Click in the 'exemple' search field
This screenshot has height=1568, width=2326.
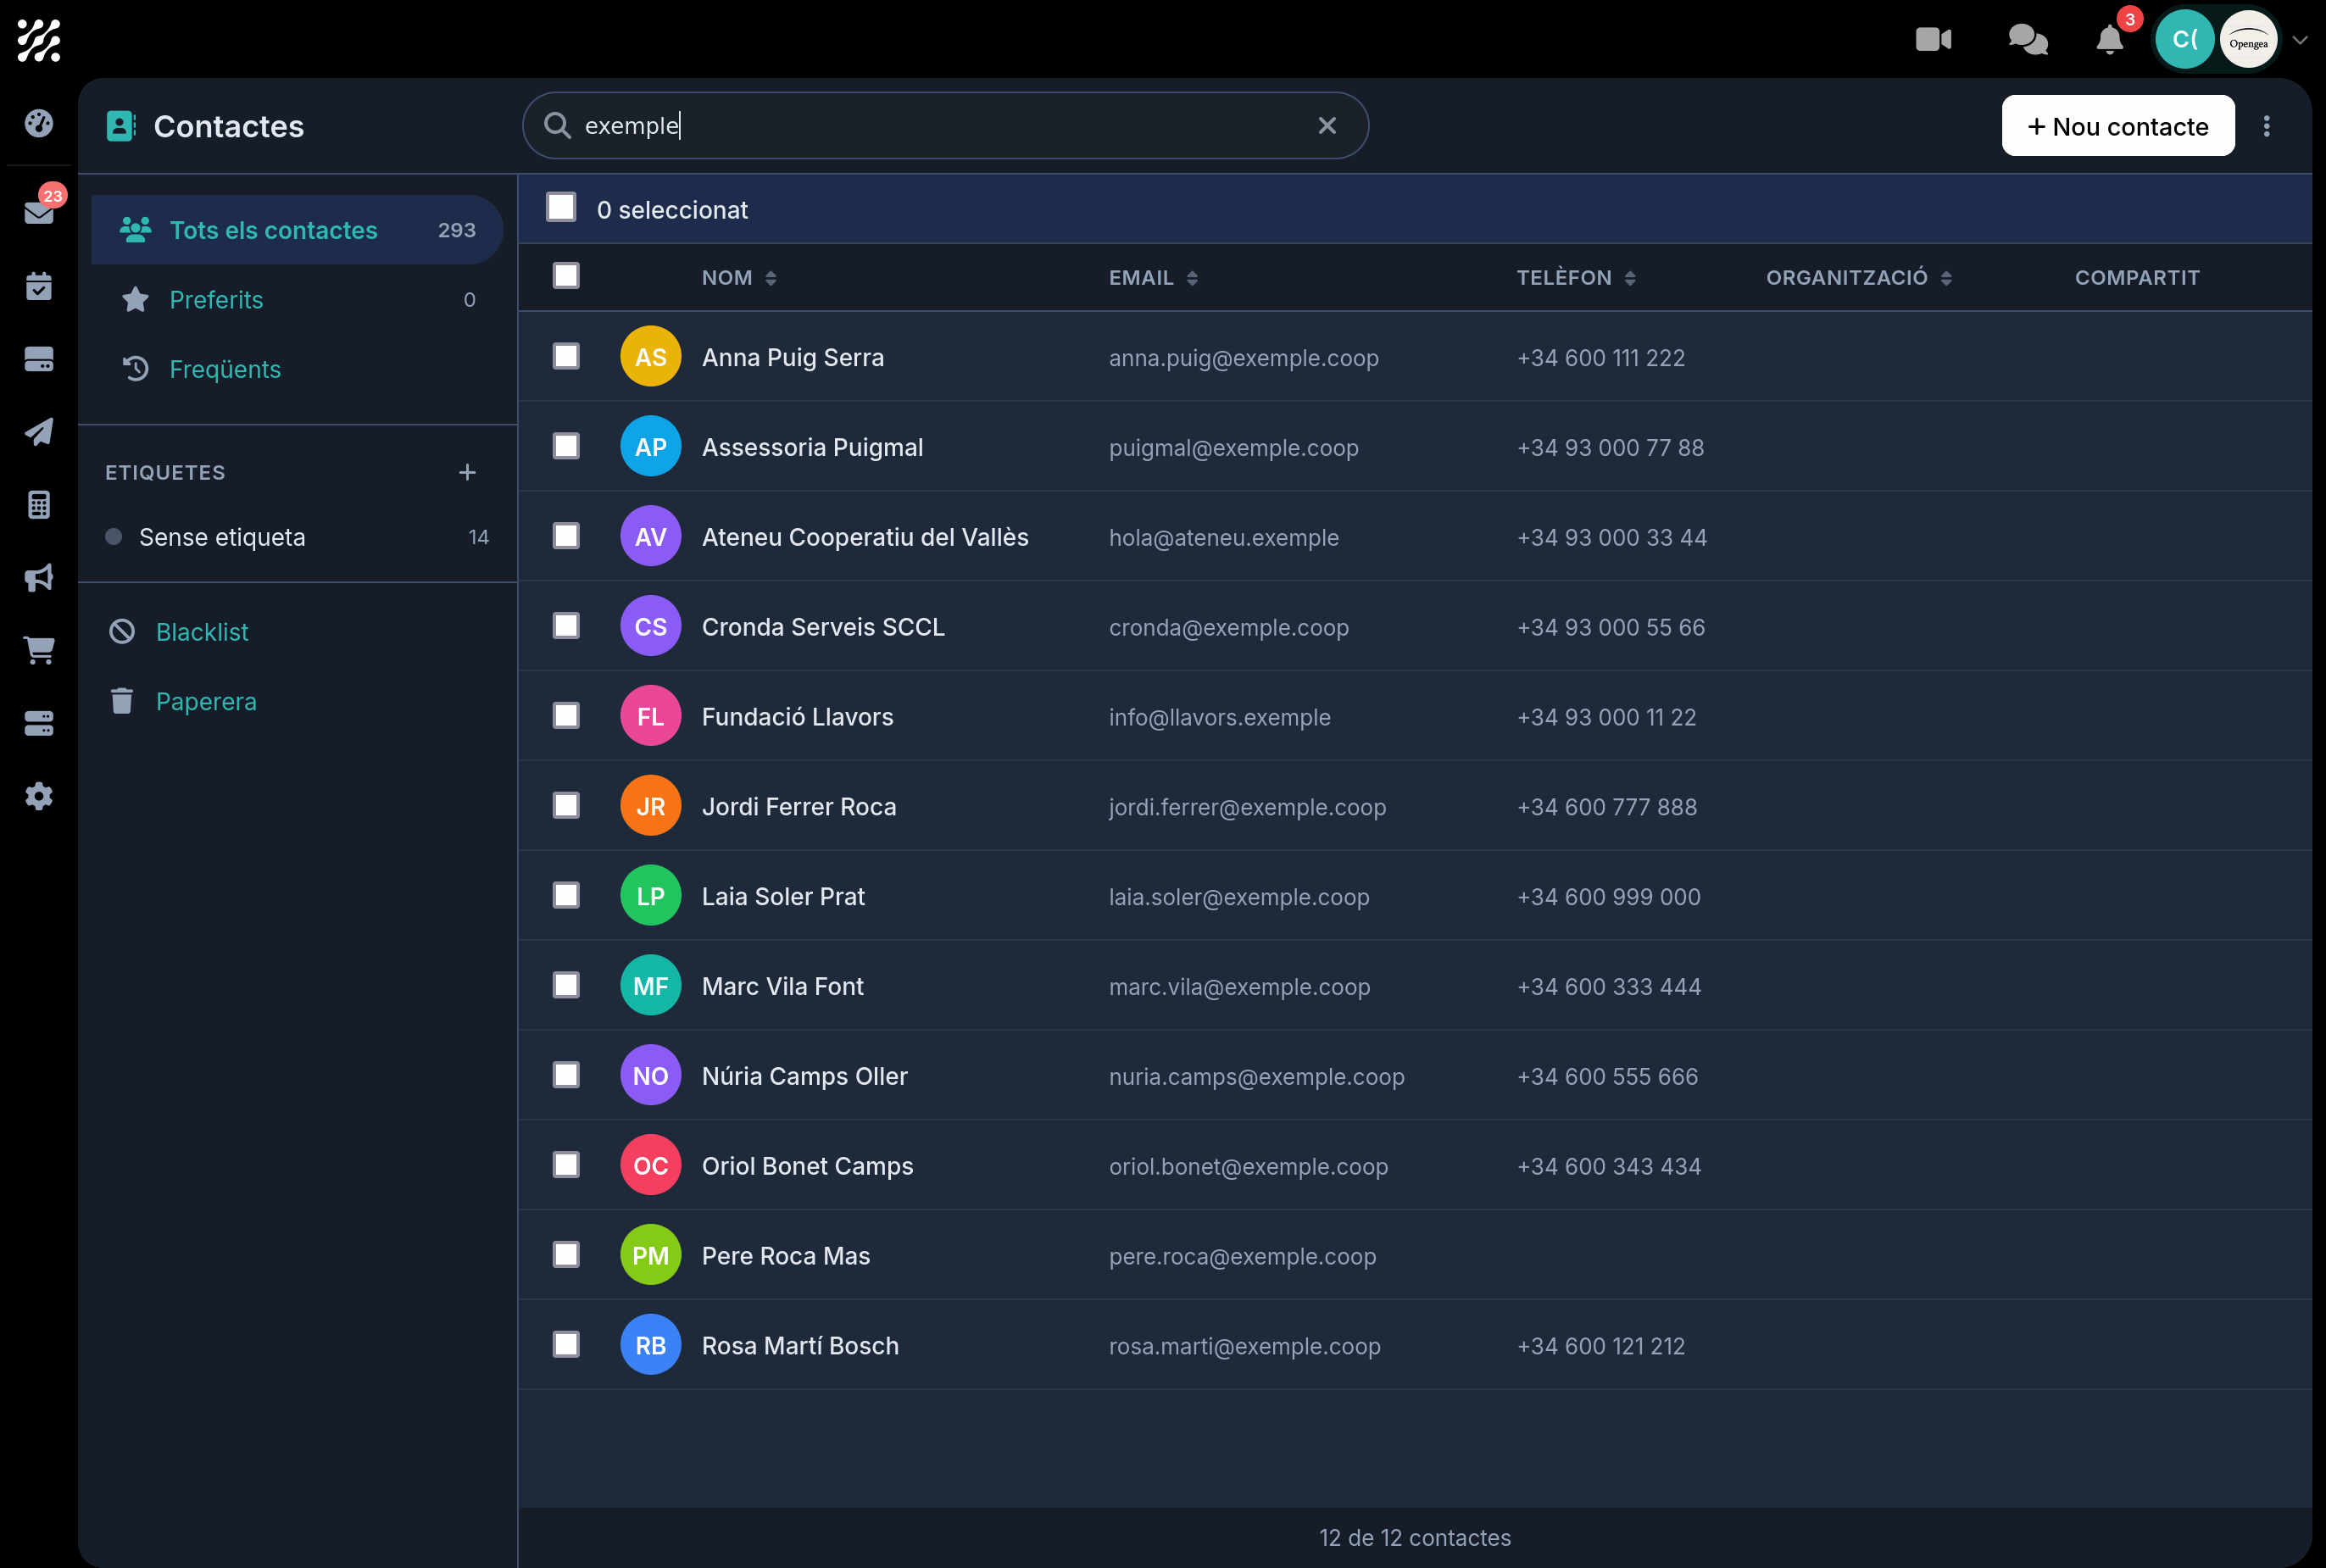(x=945, y=125)
